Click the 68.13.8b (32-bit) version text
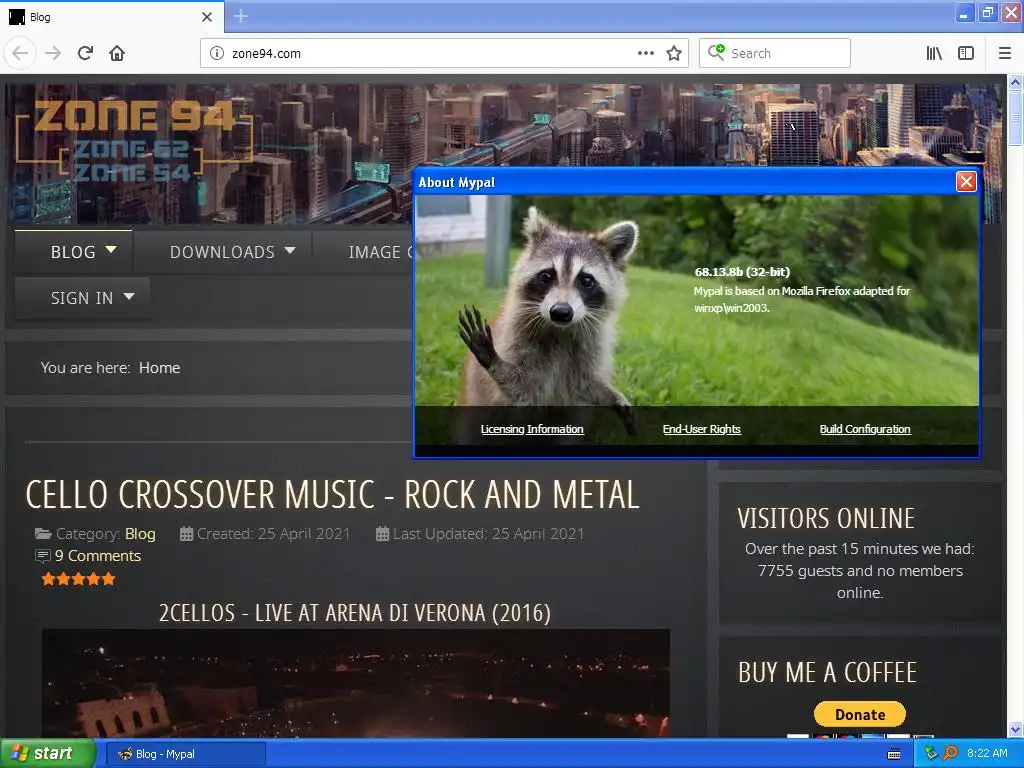 click(742, 272)
